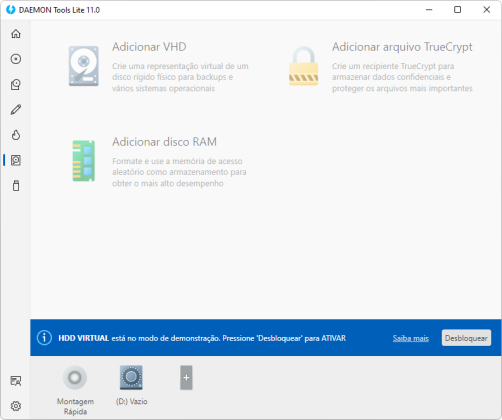Open the license icon in sidebar
The height and width of the screenshot is (420, 502).
click(16, 381)
